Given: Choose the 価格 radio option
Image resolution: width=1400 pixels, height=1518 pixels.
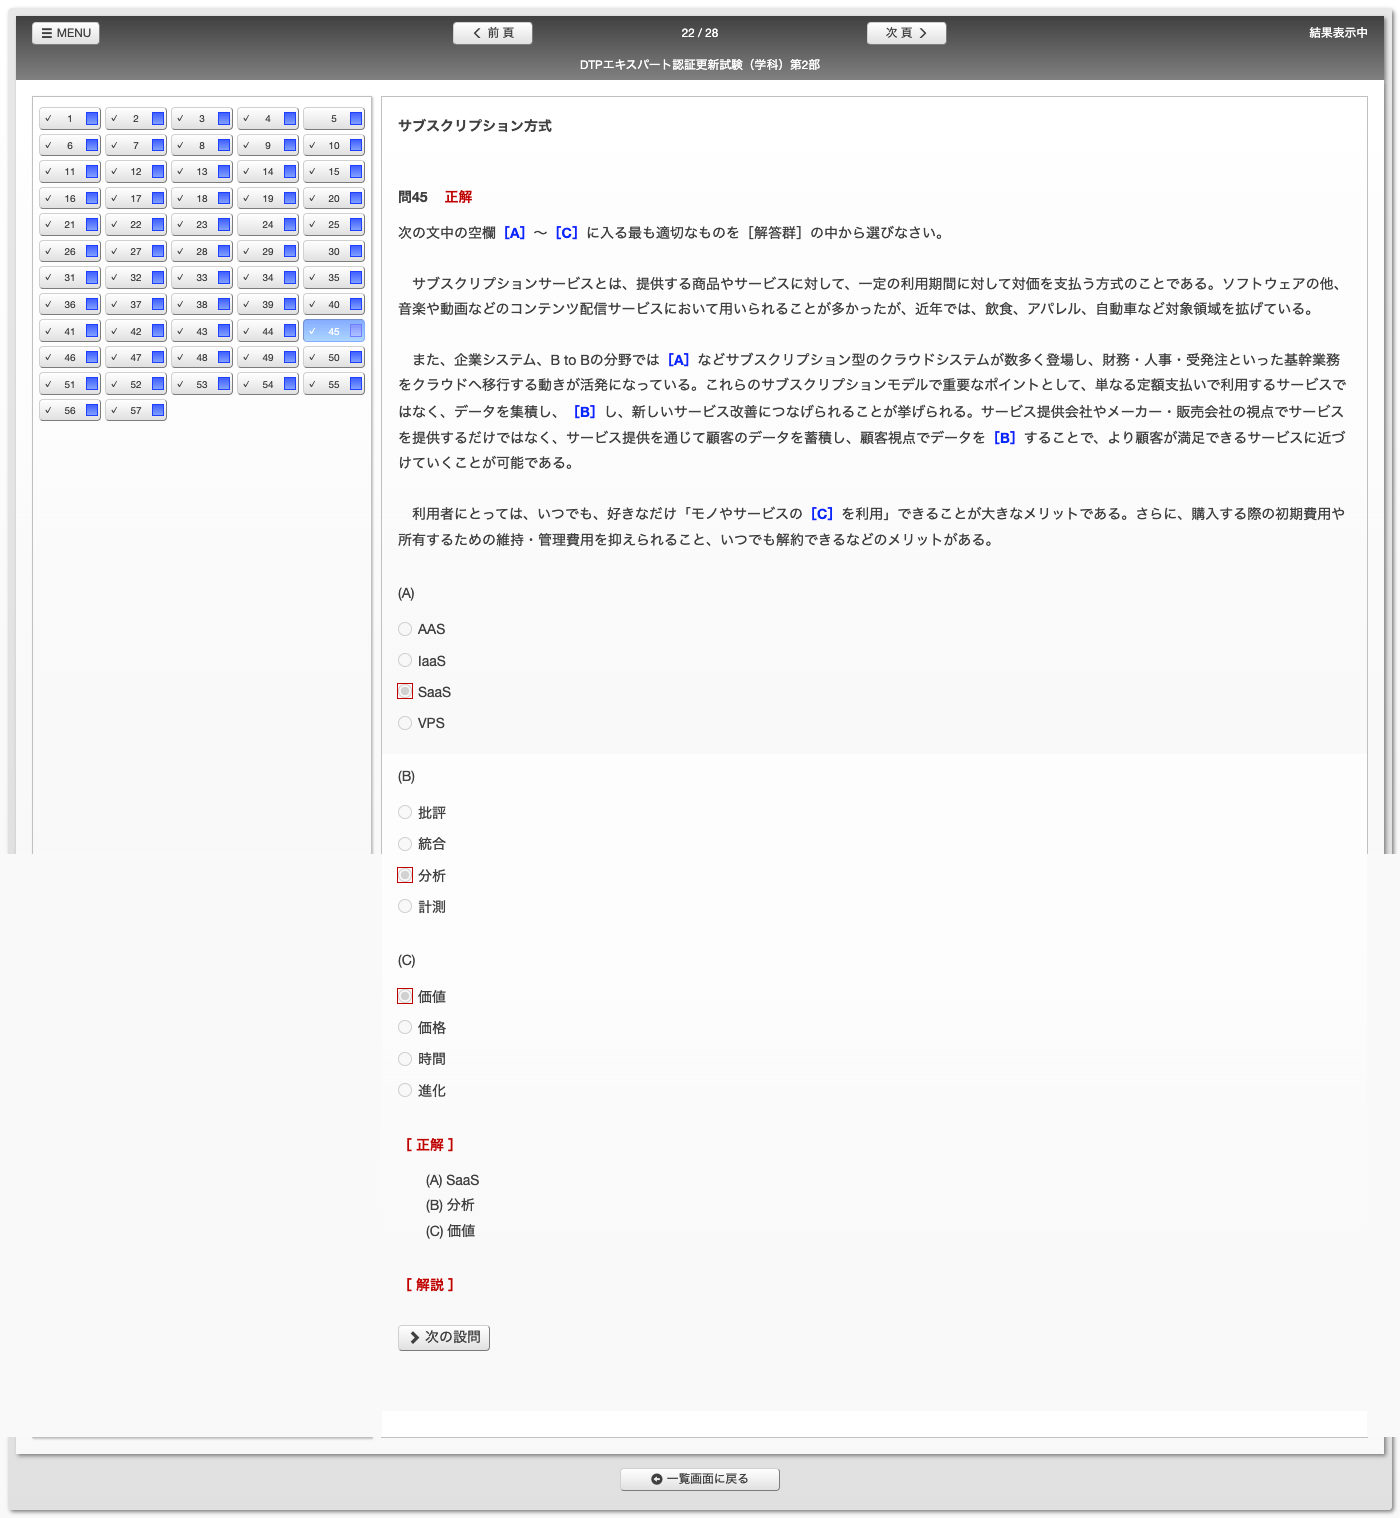Looking at the screenshot, I should [405, 1027].
